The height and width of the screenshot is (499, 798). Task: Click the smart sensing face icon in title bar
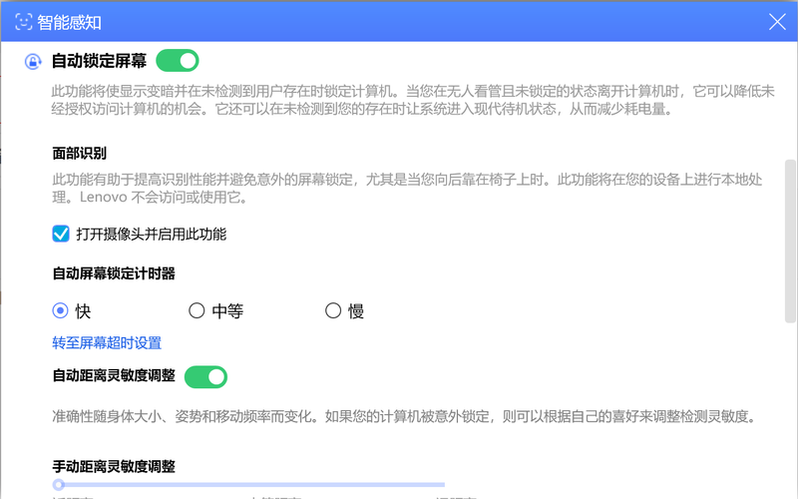coord(24,21)
